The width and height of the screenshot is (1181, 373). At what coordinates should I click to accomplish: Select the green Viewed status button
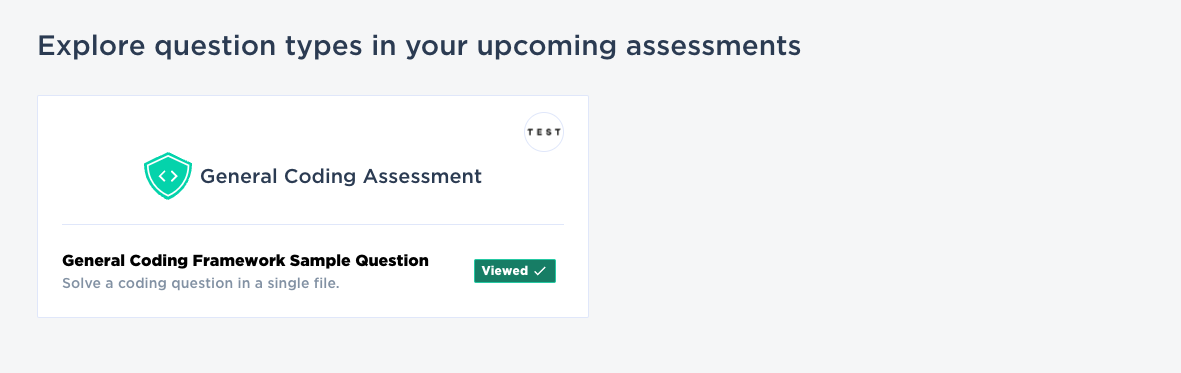[515, 271]
